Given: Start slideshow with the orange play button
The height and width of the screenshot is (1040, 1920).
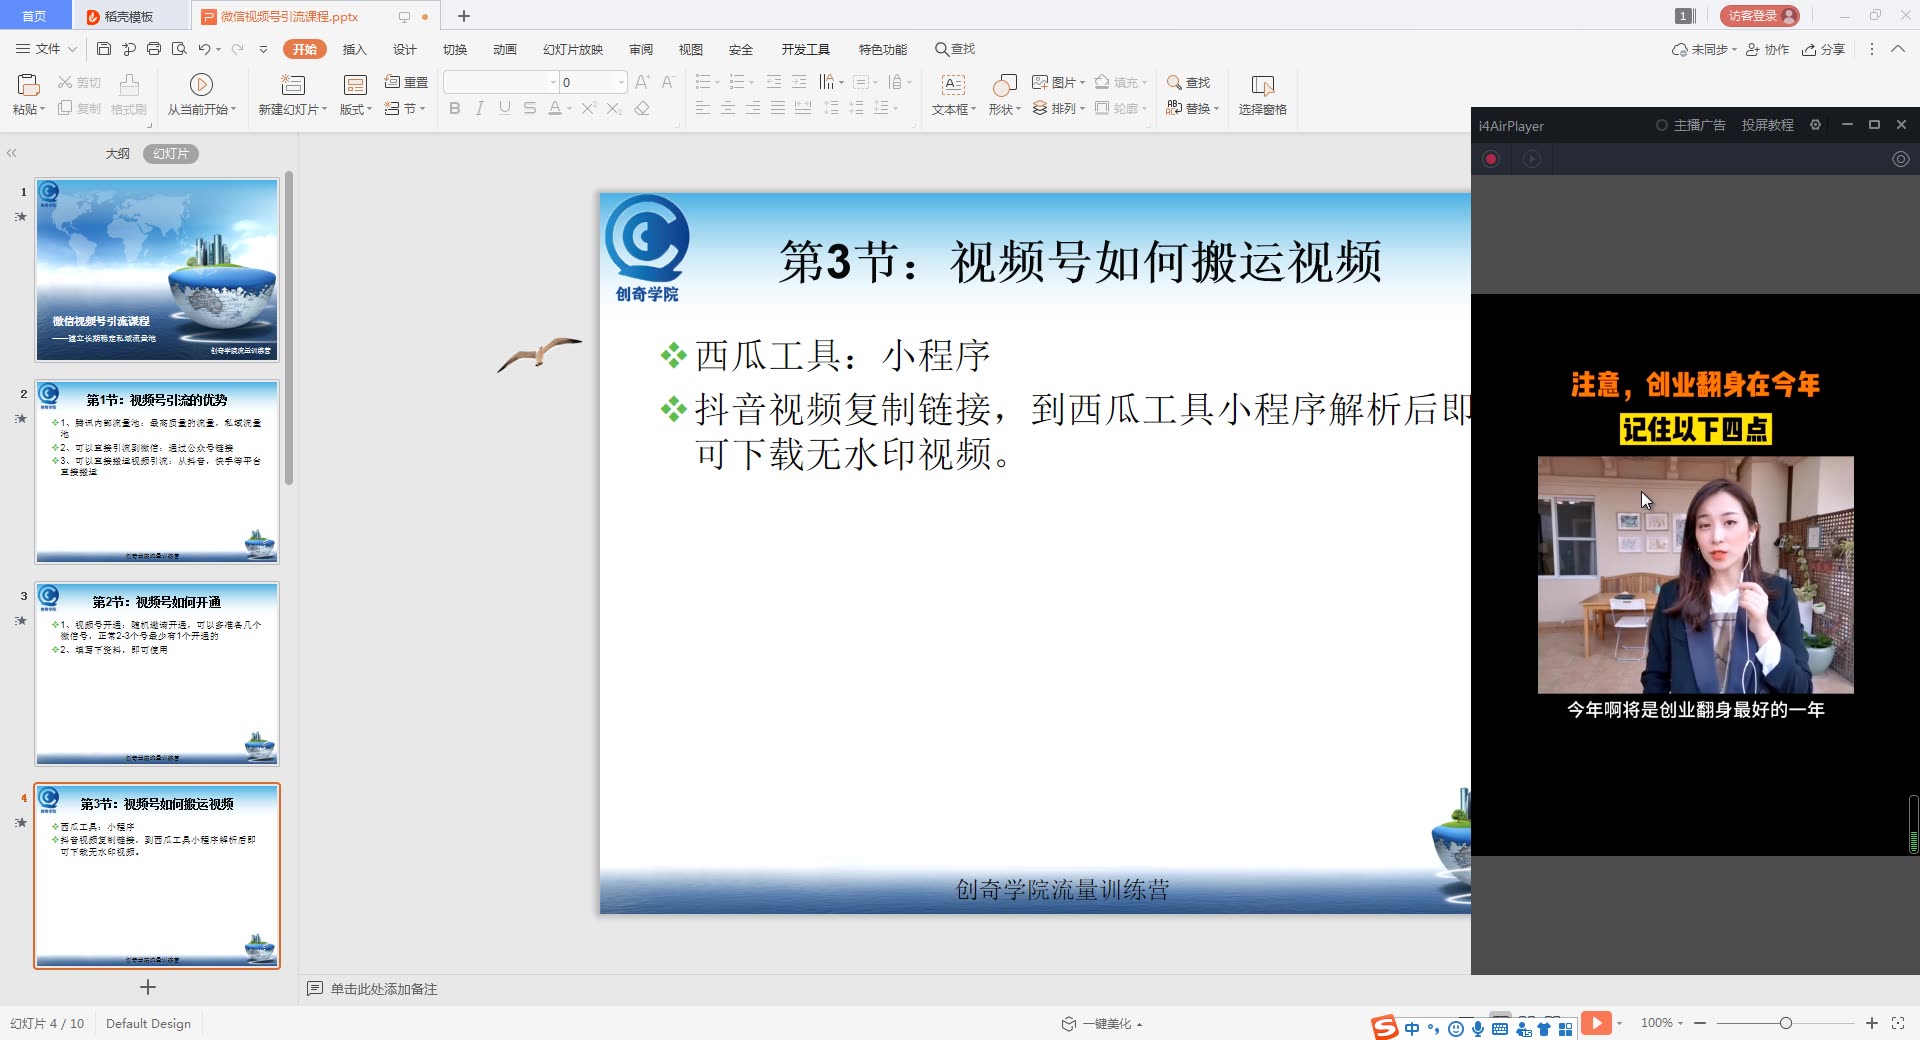Looking at the screenshot, I should [1597, 1022].
